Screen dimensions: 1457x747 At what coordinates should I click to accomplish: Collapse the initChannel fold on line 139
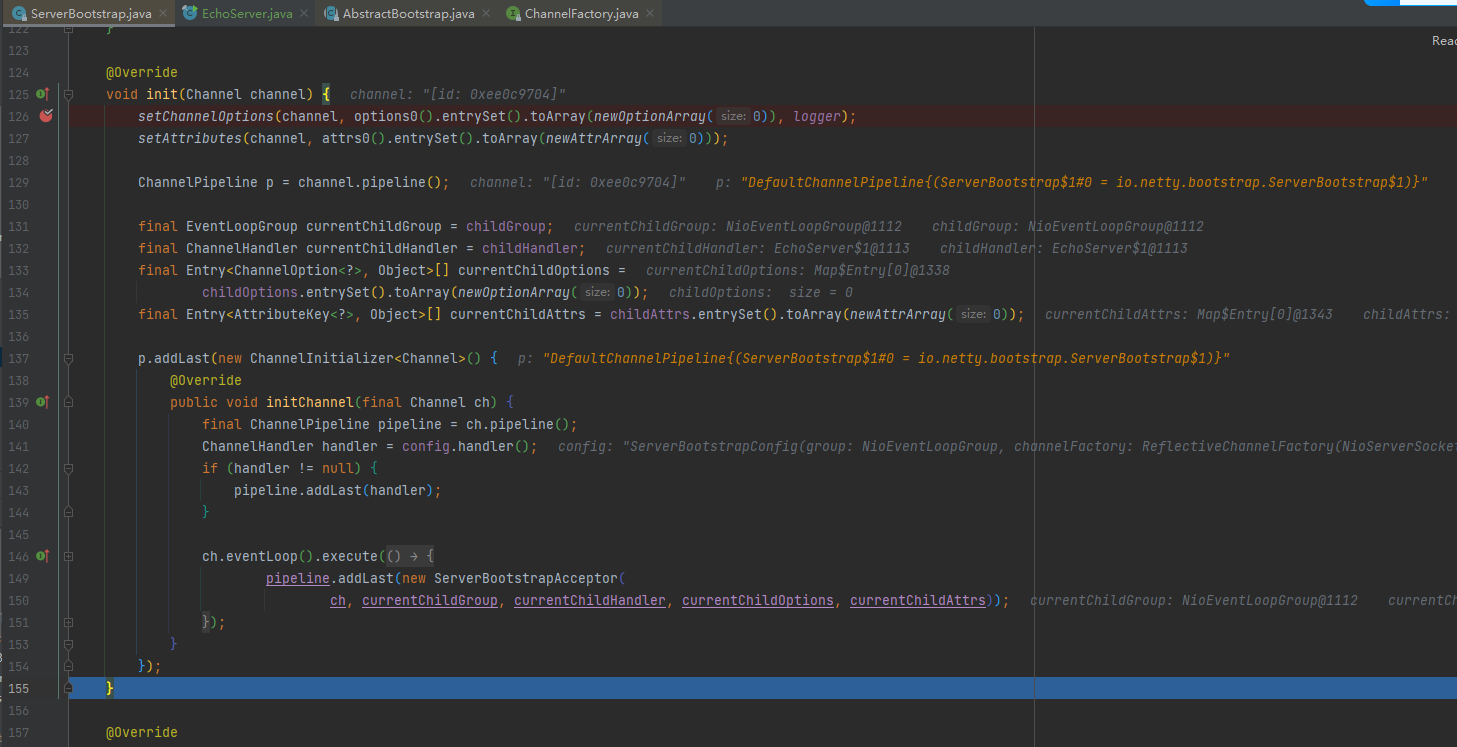pyautogui.click(x=68, y=402)
